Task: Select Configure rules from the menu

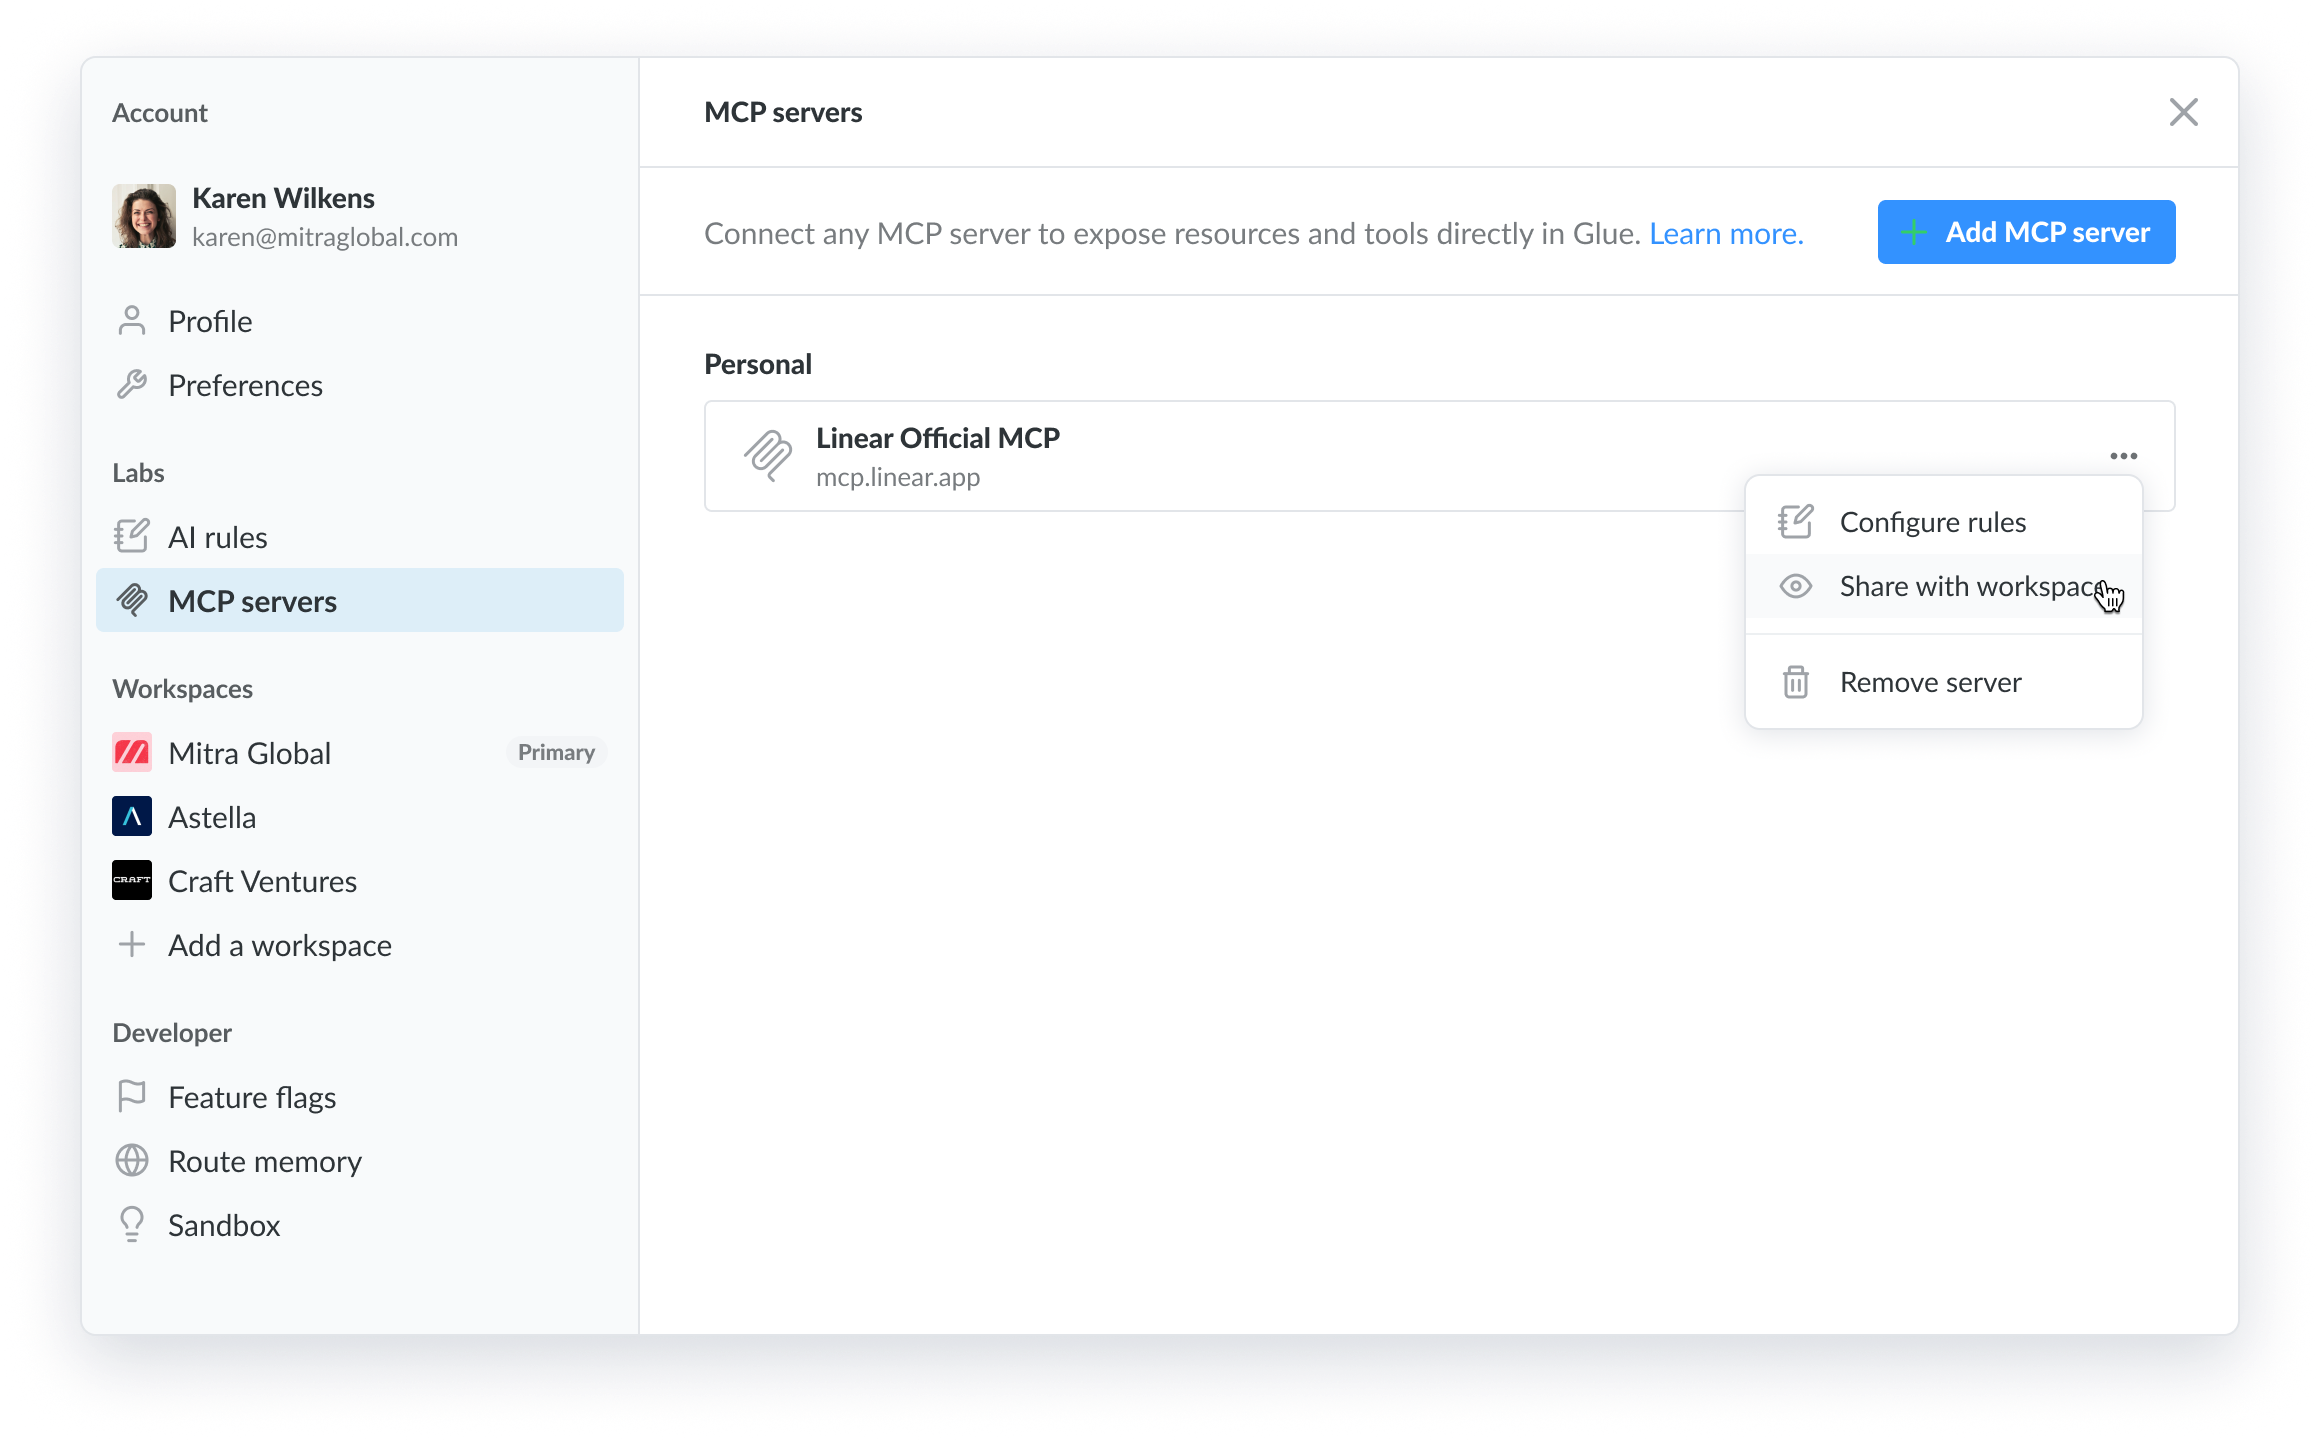Action: click(x=1932, y=522)
